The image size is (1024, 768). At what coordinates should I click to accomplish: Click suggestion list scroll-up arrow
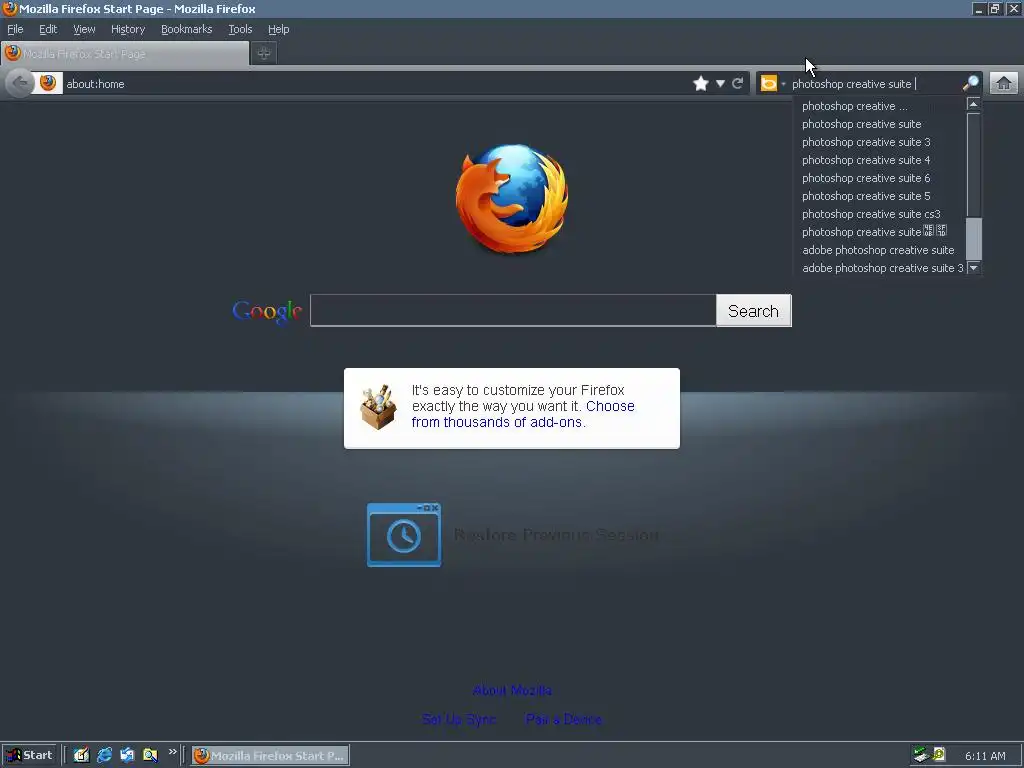pyautogui.click(x=973, y=104)
